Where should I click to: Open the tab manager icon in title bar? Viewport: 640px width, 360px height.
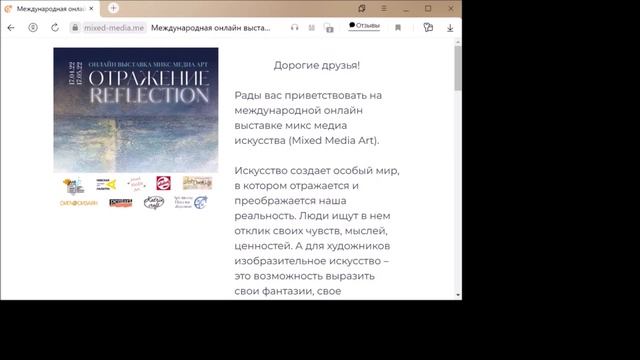tap(362, 8)
